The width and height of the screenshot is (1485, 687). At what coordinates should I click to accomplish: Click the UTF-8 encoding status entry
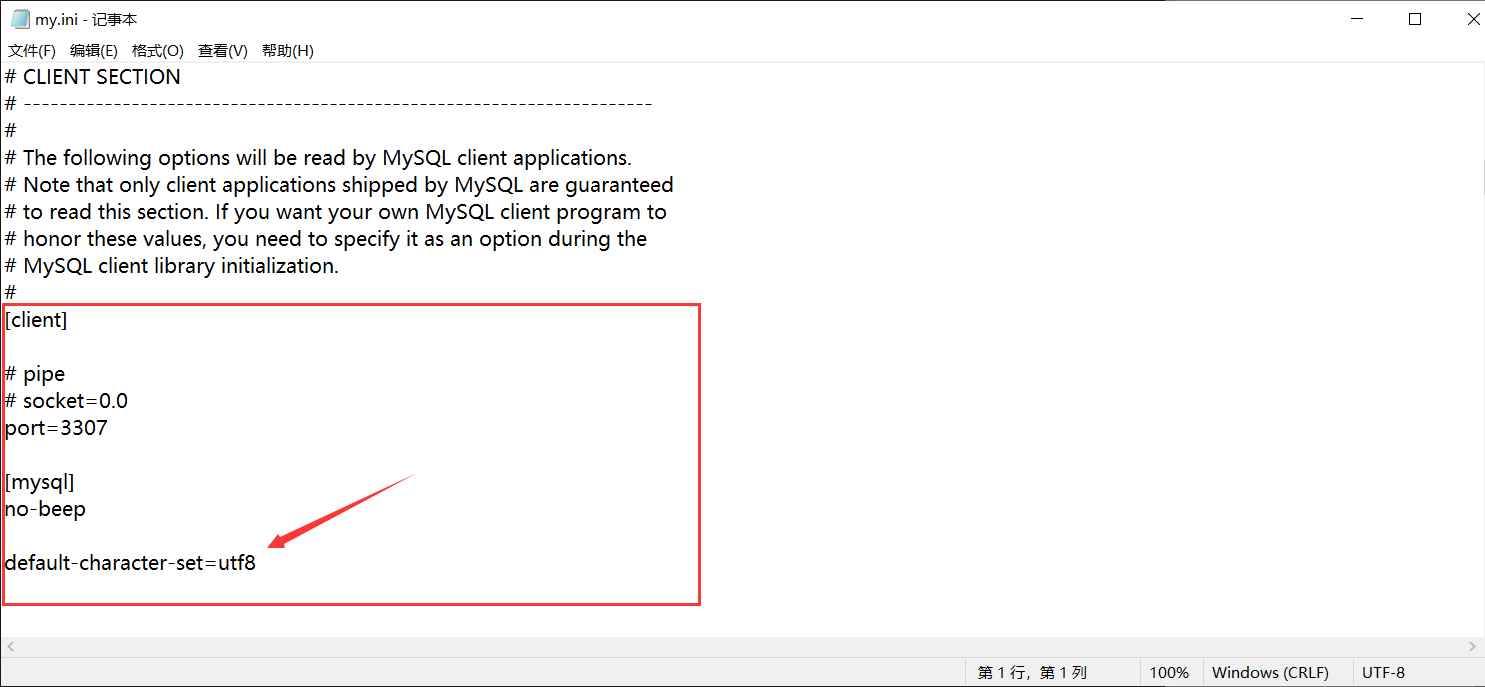coord(1383,673)
